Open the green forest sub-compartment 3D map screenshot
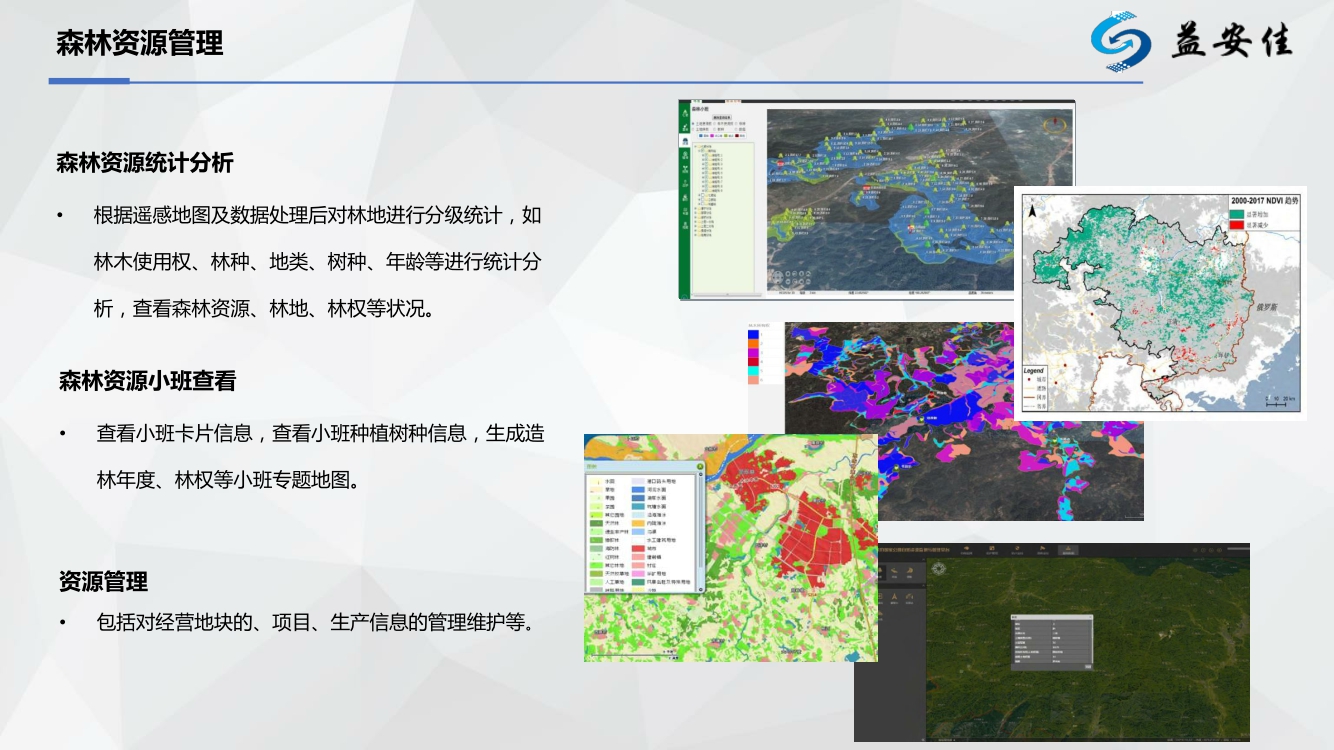The width and height of the screenshot is (1334, 750). tap(876, 199)
